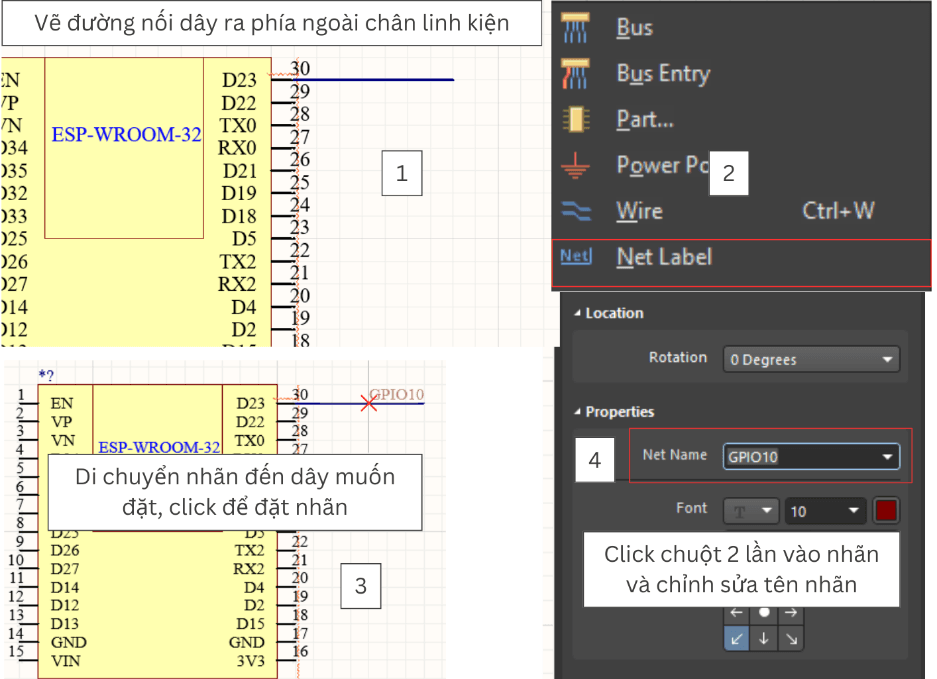Viewport: 937px width, 679px height.
Task: Click the Bus icon in the Place menu
Action: point(576,28)
